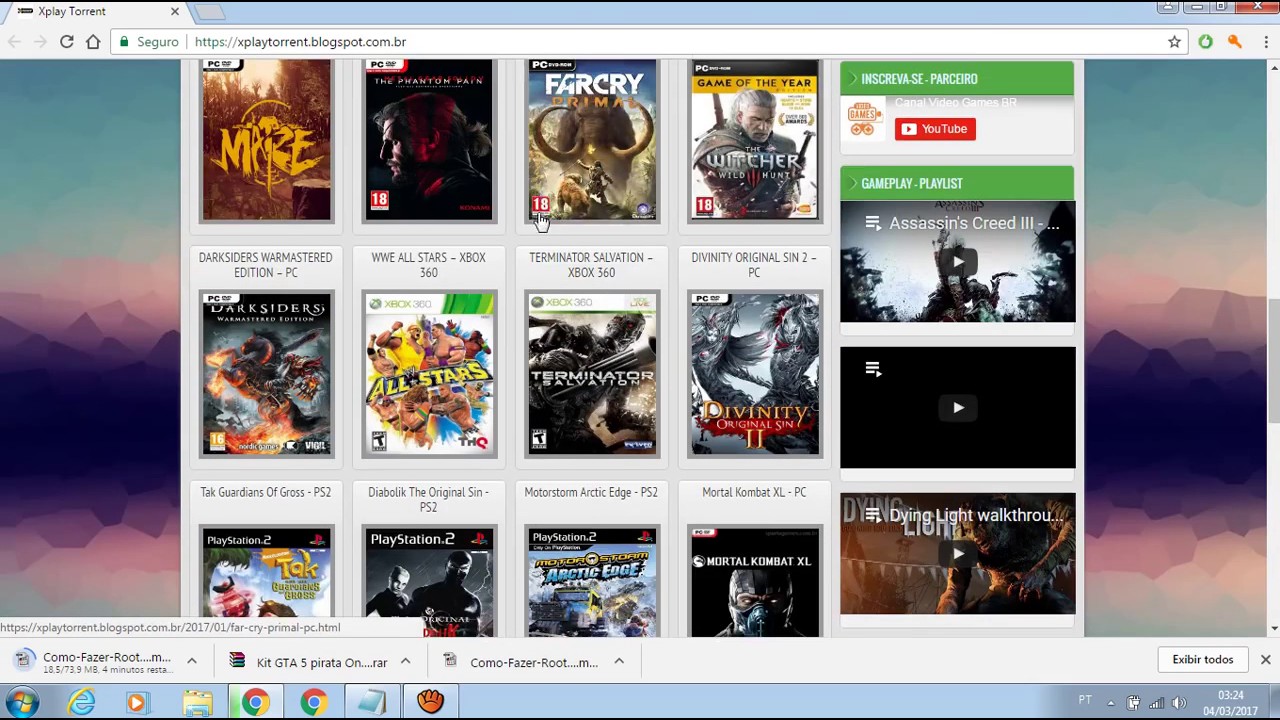Click the Gameplay Playlist header
The width and height of the screenshot is (1280, 720).
(957, 183)
